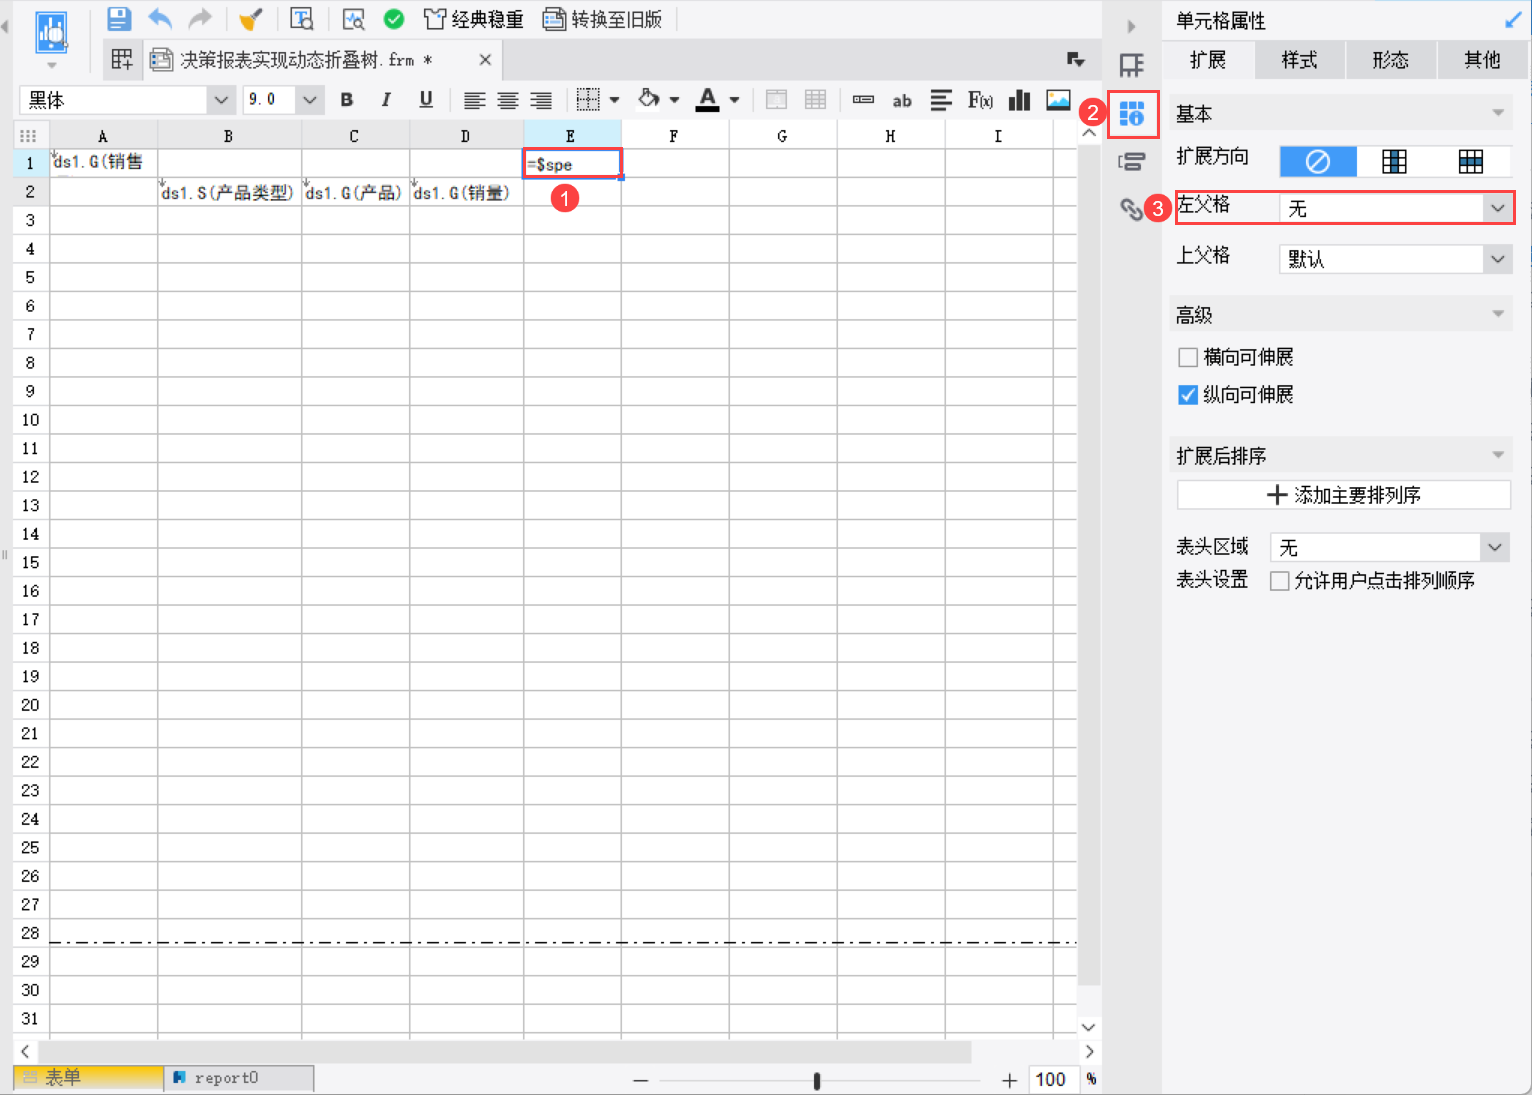The image size is (1532, 1095).
Task: Collapse the 扩展后排序 section
Action: (x=1498, y=455)
